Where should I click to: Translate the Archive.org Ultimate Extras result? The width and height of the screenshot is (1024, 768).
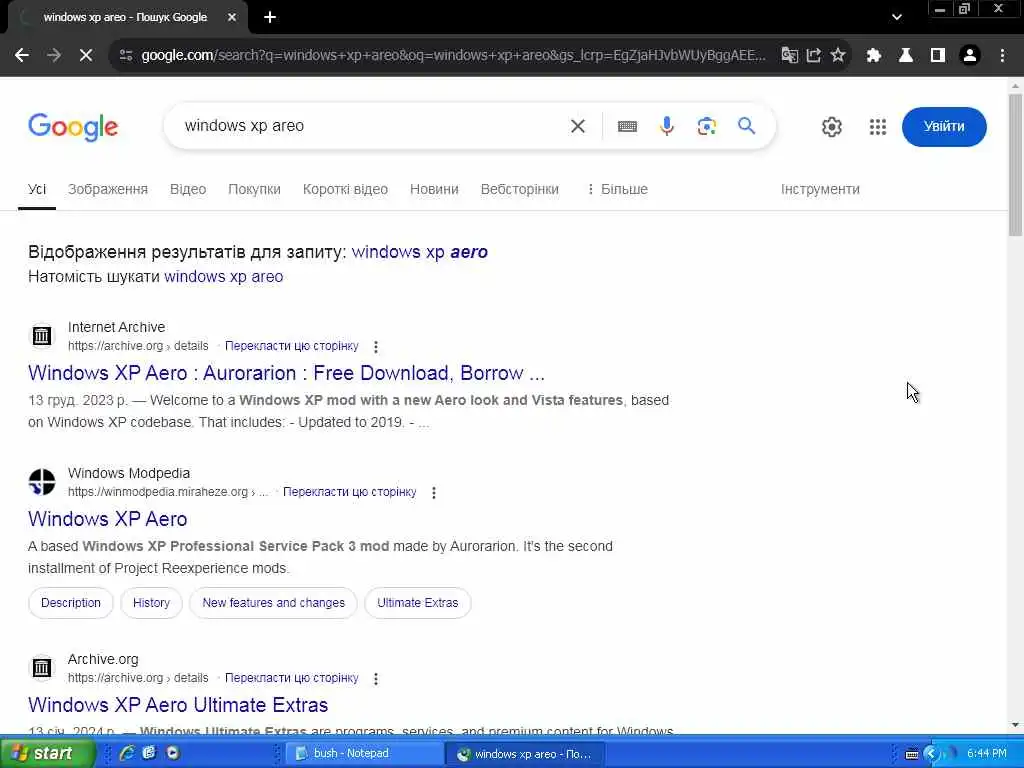click(x=291, y=679)
